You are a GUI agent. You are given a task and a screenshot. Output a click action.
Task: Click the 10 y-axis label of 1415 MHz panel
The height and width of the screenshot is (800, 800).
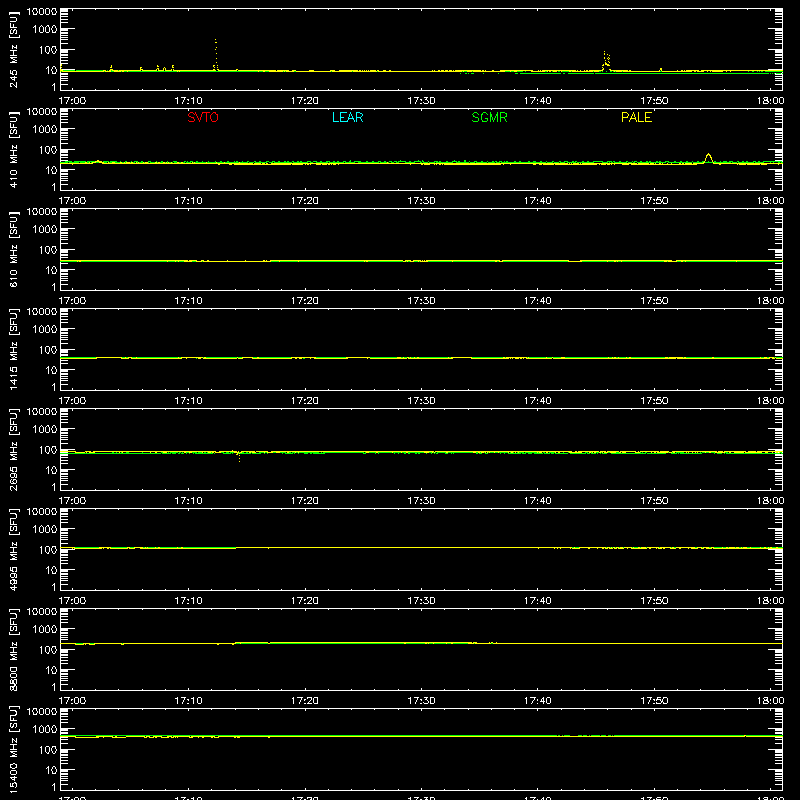[x=51, y=370]
